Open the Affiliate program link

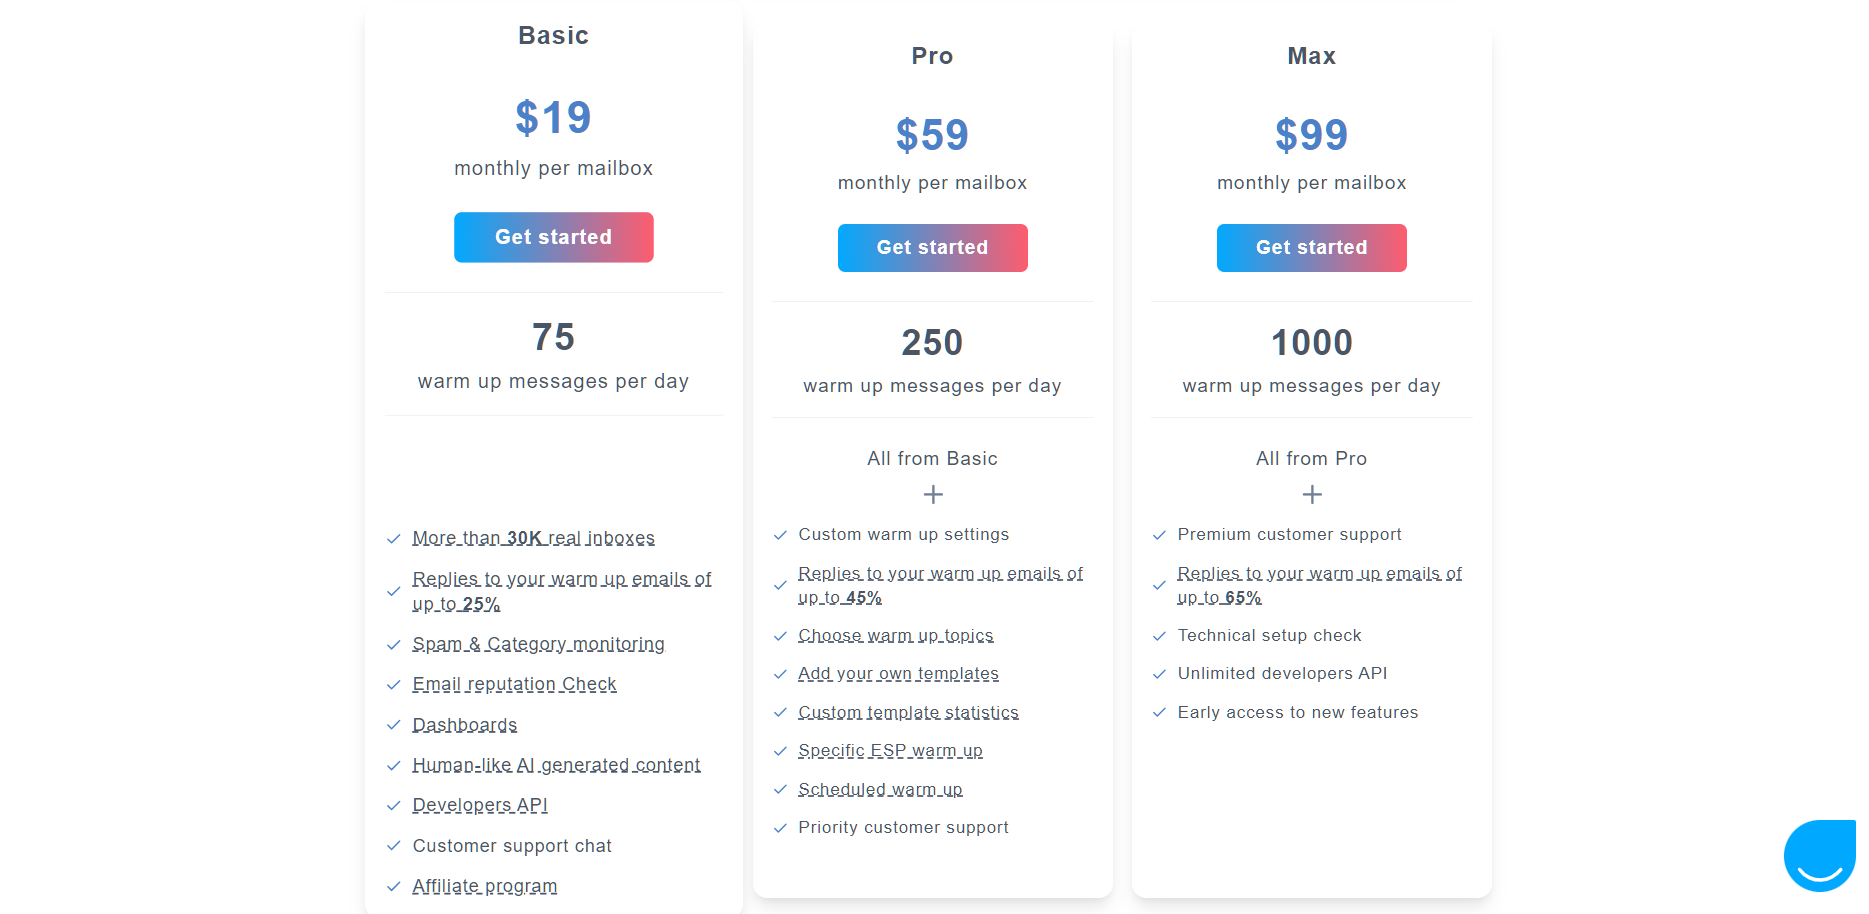[485, 886]
